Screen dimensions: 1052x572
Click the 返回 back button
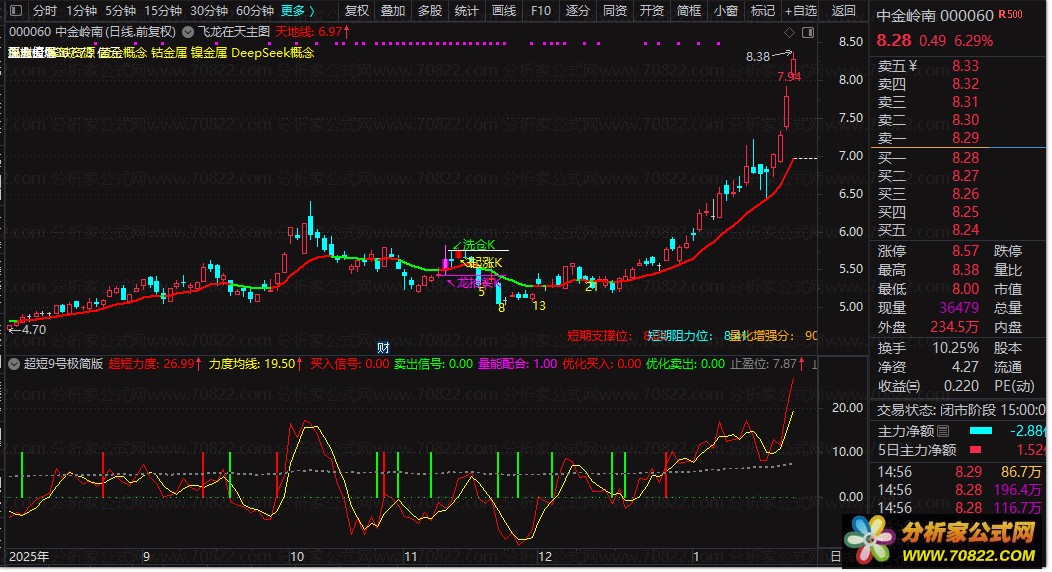pyautogui.click(x=843, y=11)
